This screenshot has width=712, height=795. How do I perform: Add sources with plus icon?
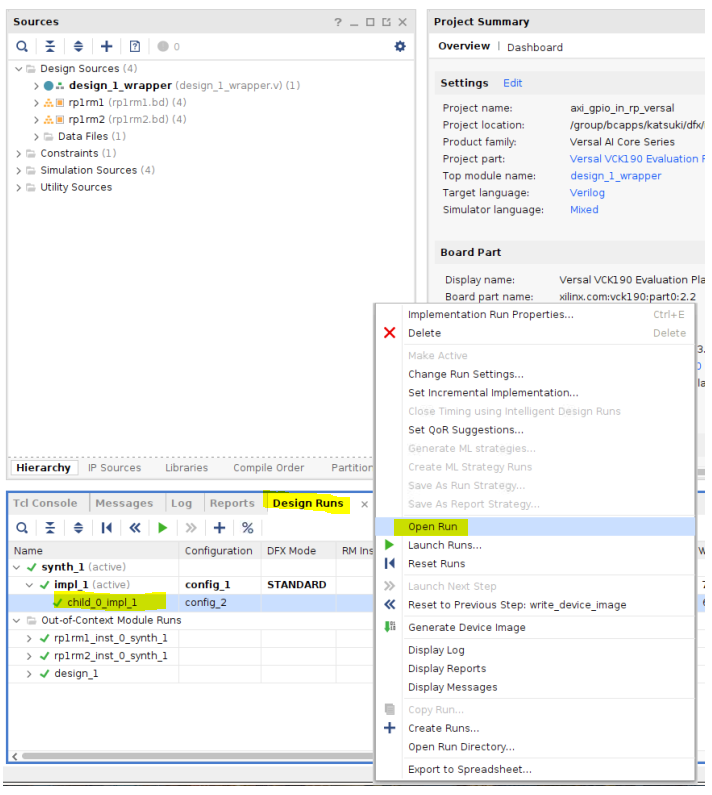(106, 47)
